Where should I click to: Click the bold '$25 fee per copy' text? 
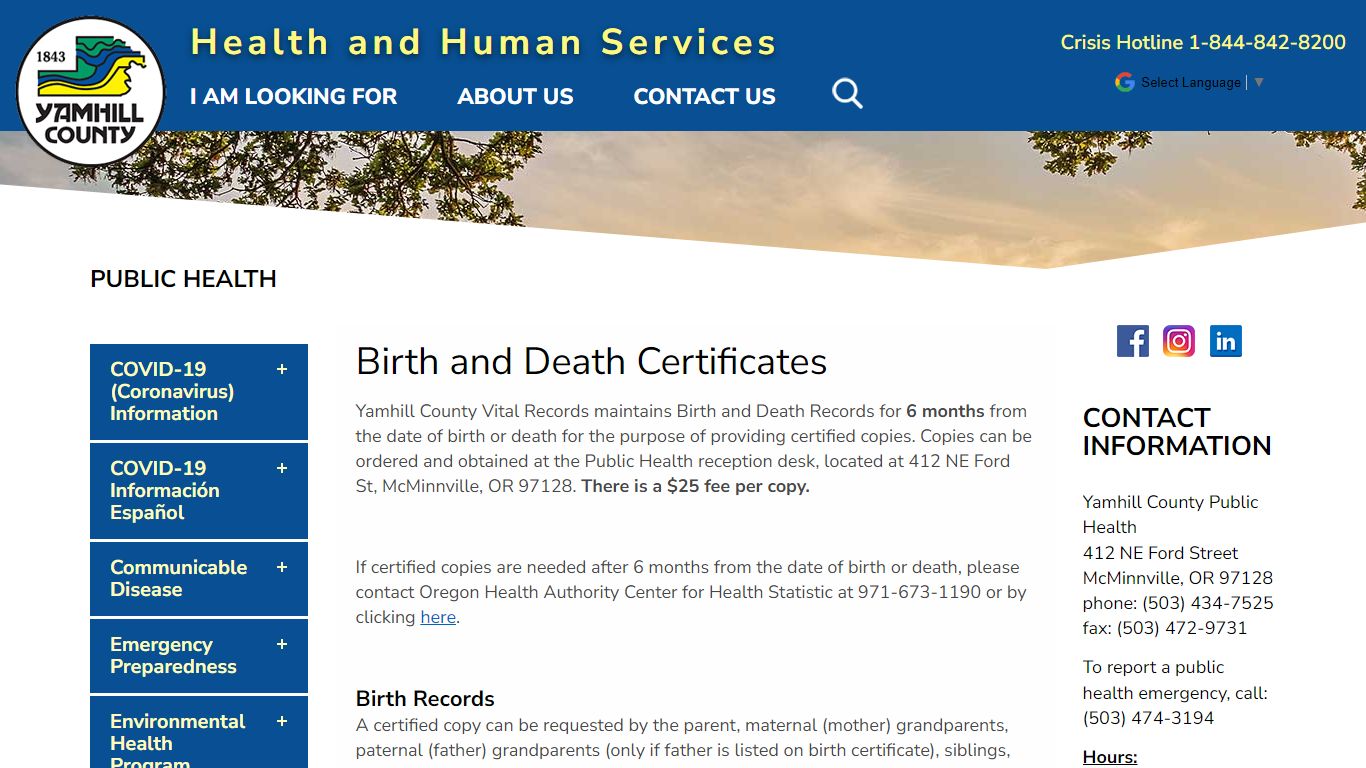click(738, 486)
